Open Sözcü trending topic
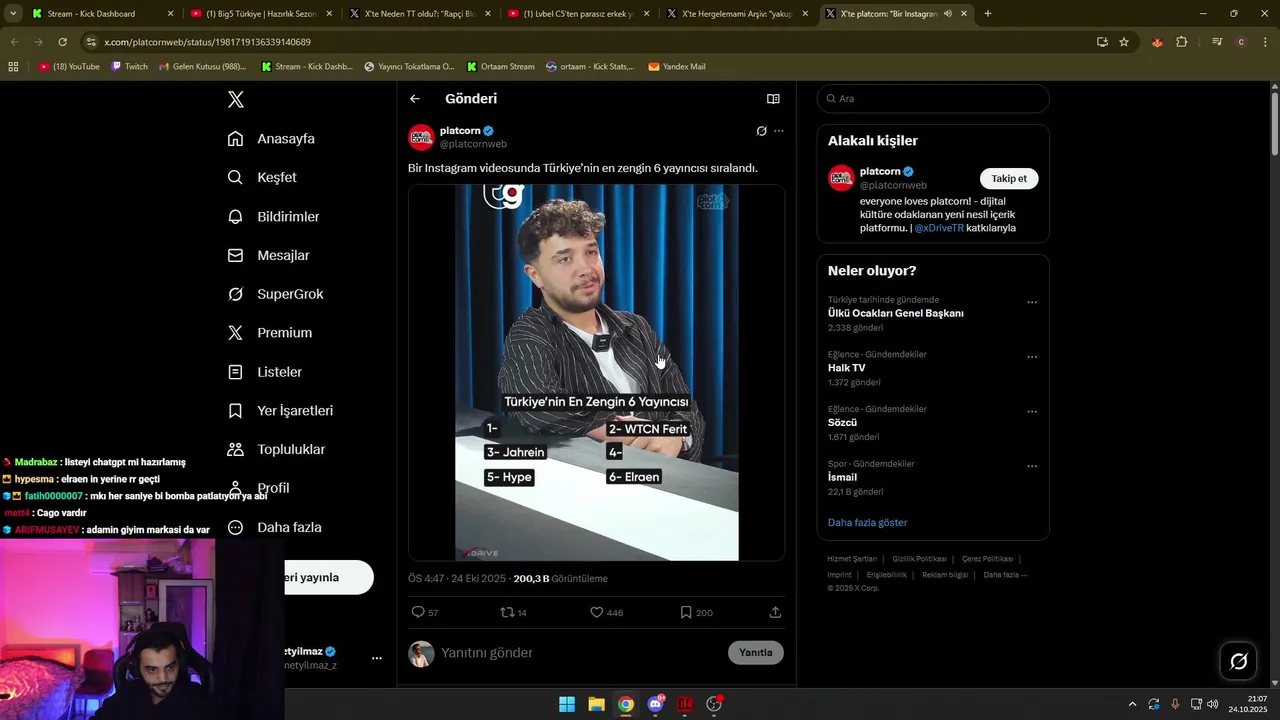Image resolution: width=1280 pixels, height=720 pixels. 842,423
